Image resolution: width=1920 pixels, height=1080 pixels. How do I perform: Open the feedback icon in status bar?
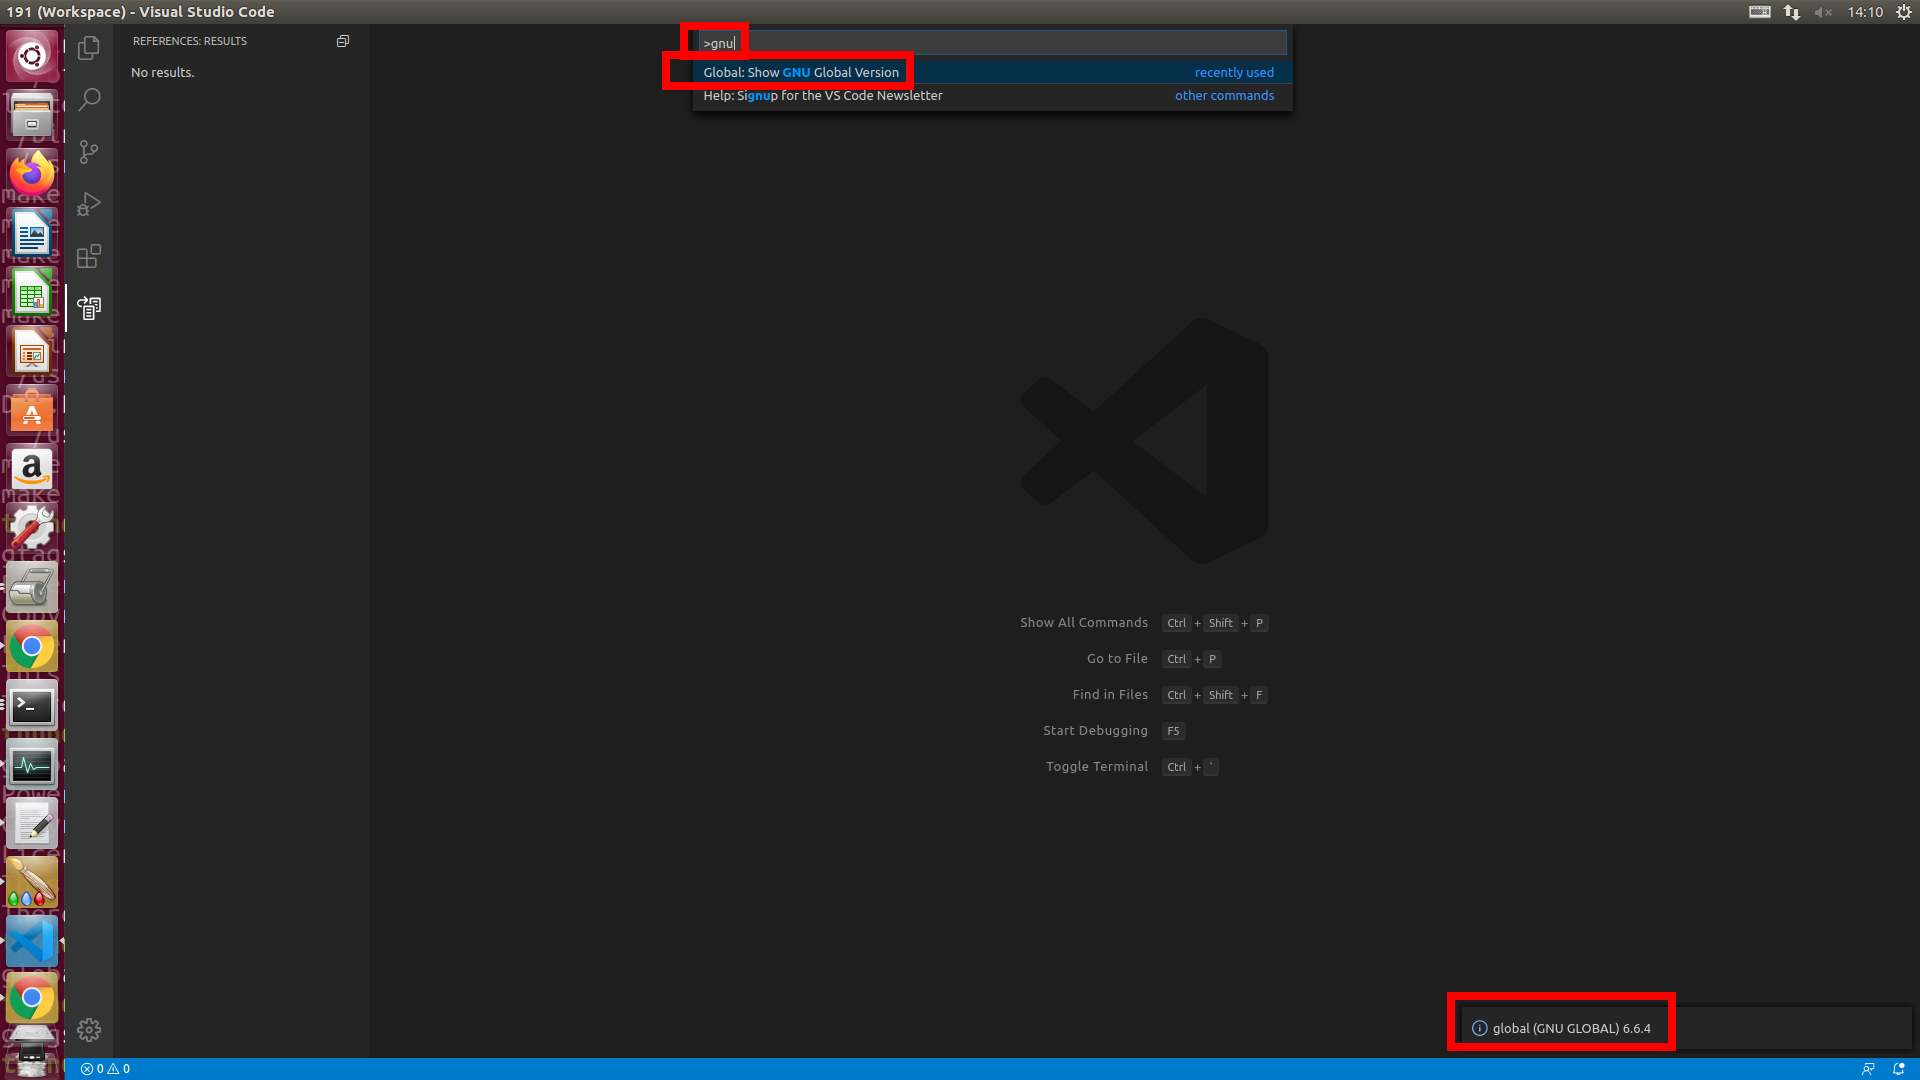click(x=1868, y=1069)
